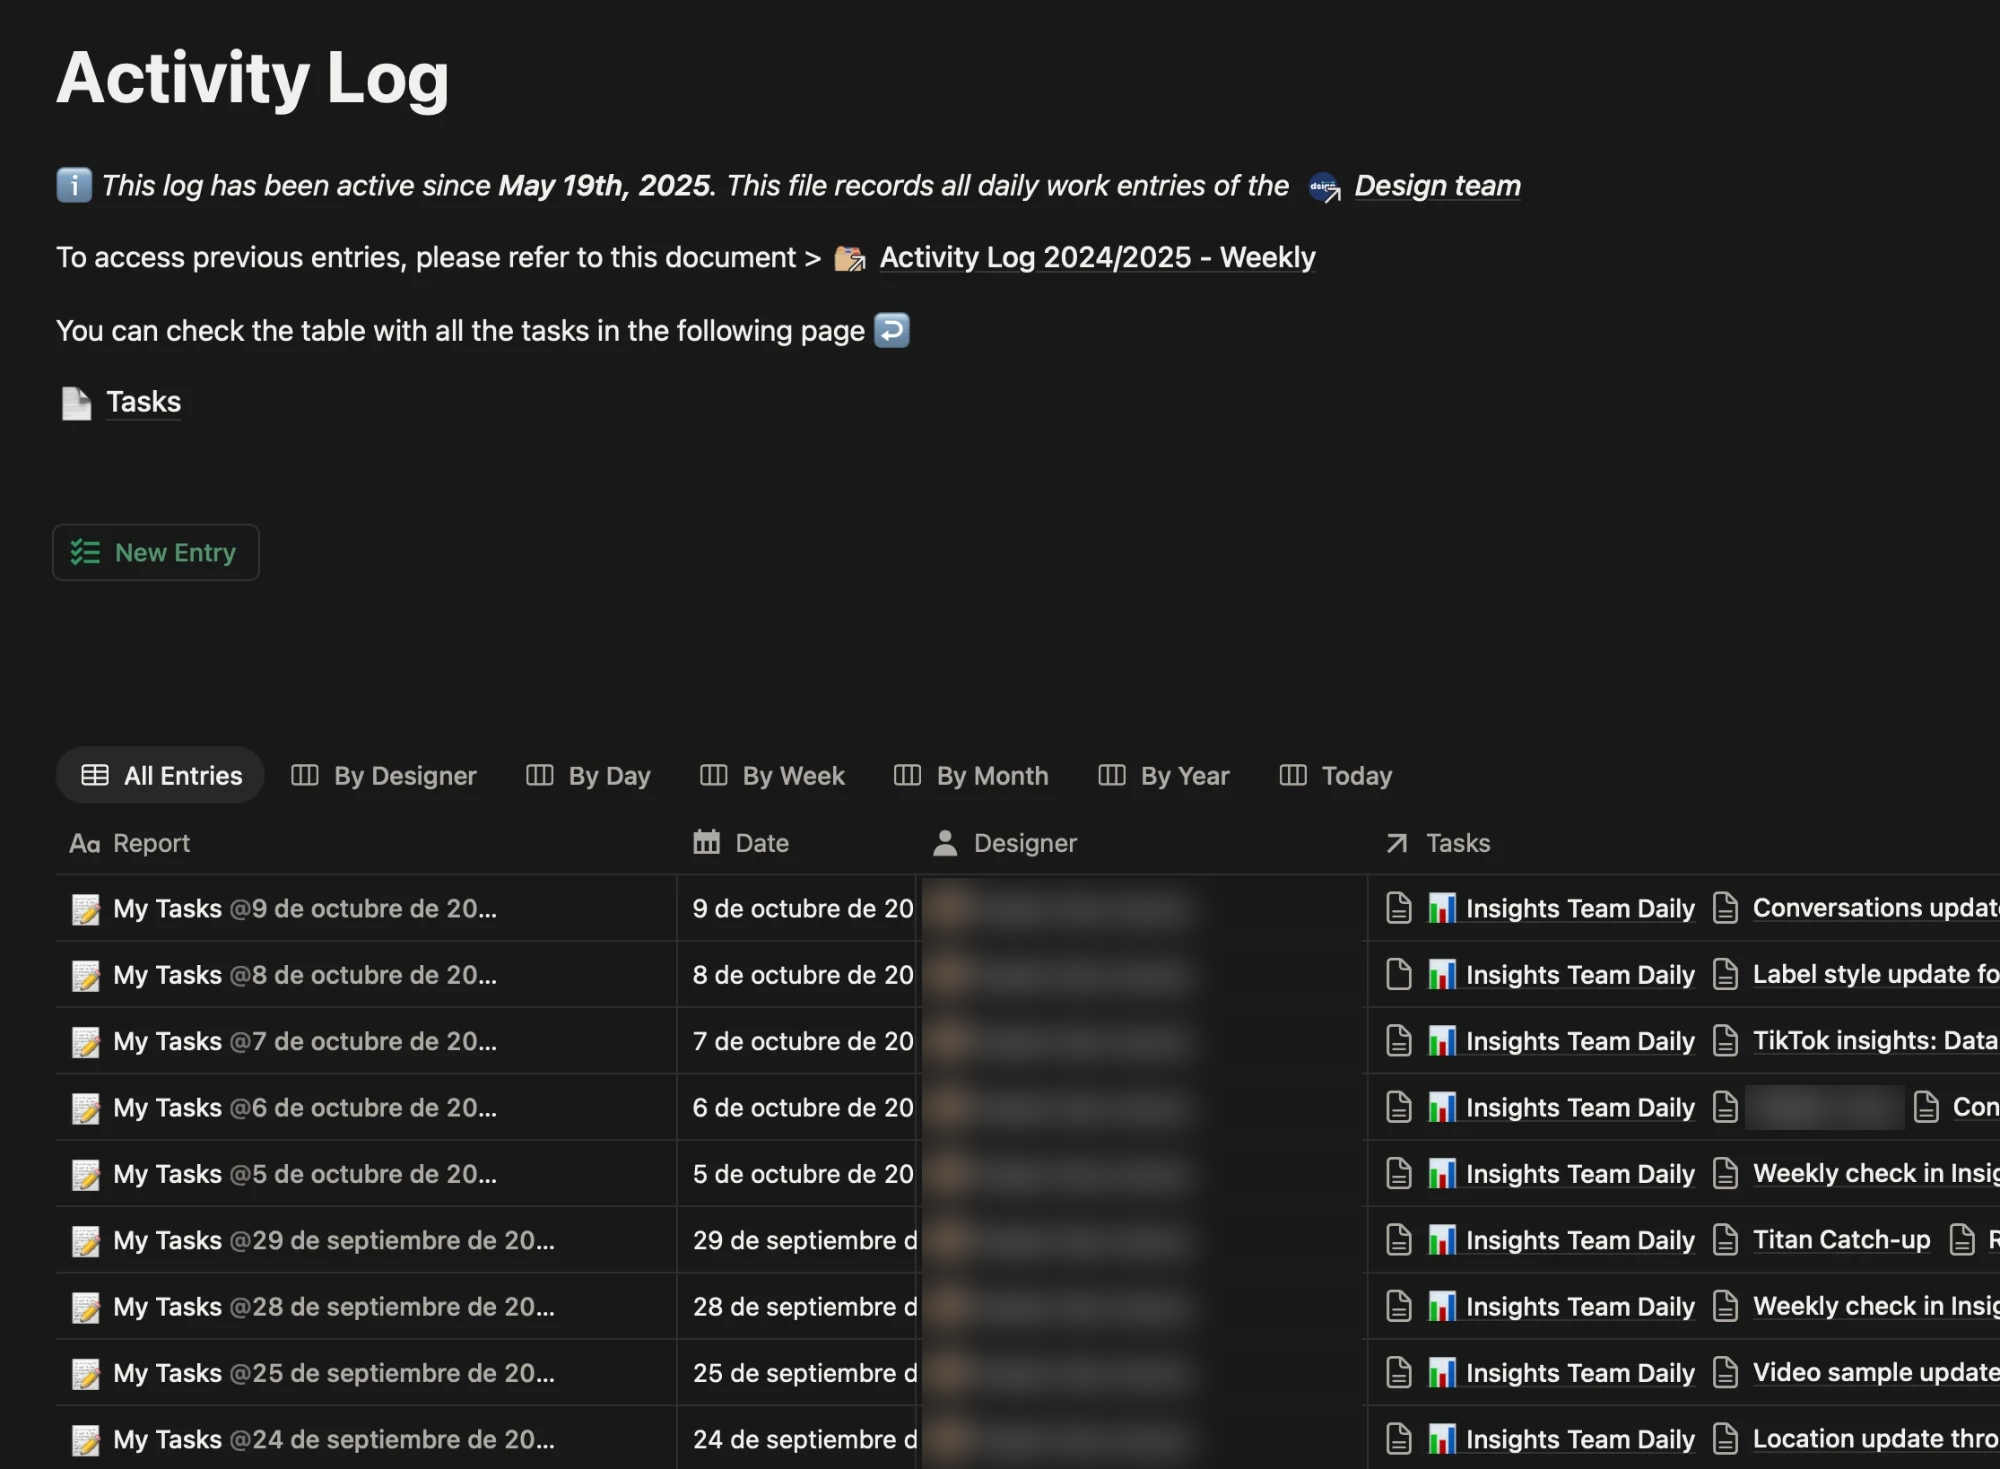This screenshot has width=2000, height=1469.
Task: Switch to the By Designer tab
Action: point(384,775)
